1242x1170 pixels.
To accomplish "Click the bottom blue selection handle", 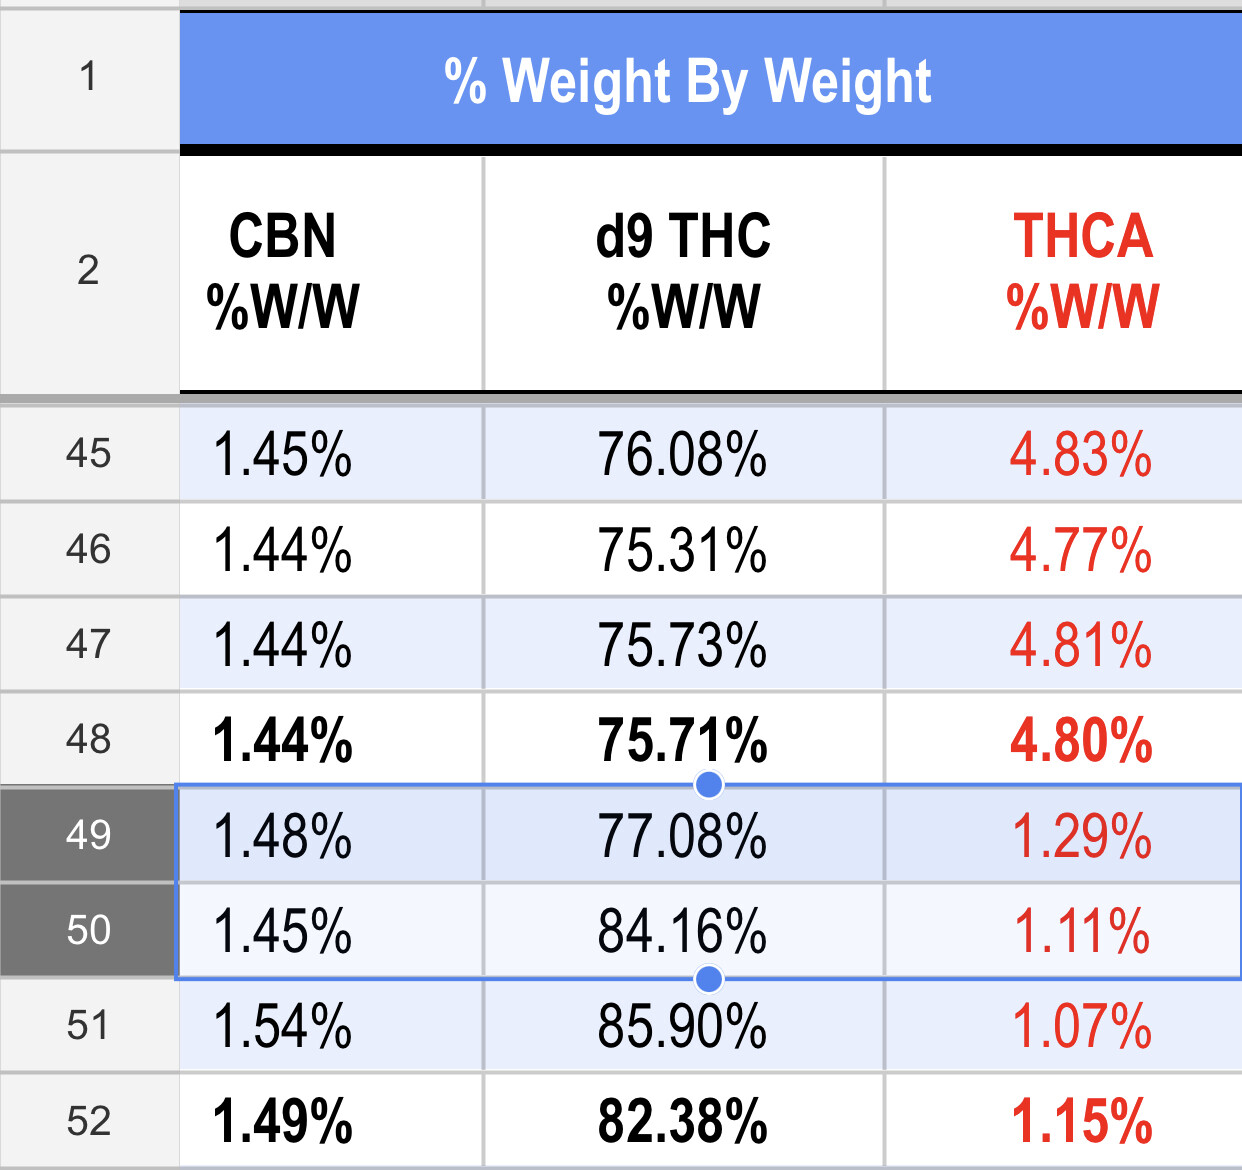I will tap(709, 978).
